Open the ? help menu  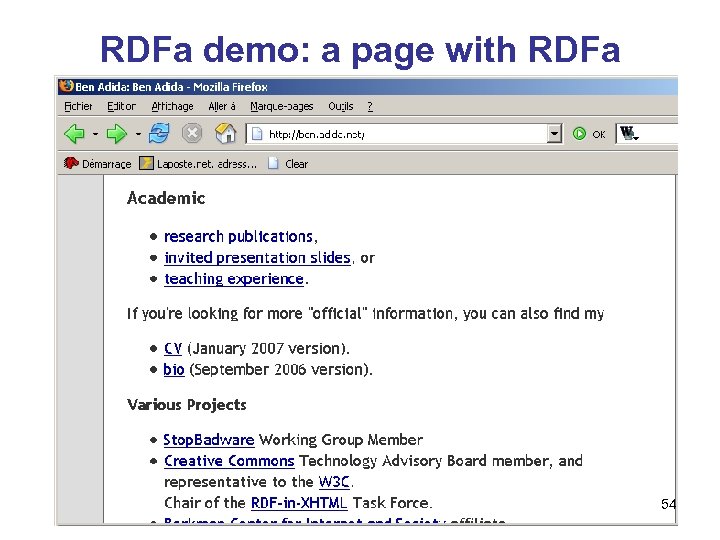pyautogui.click(x=370, y=107)
